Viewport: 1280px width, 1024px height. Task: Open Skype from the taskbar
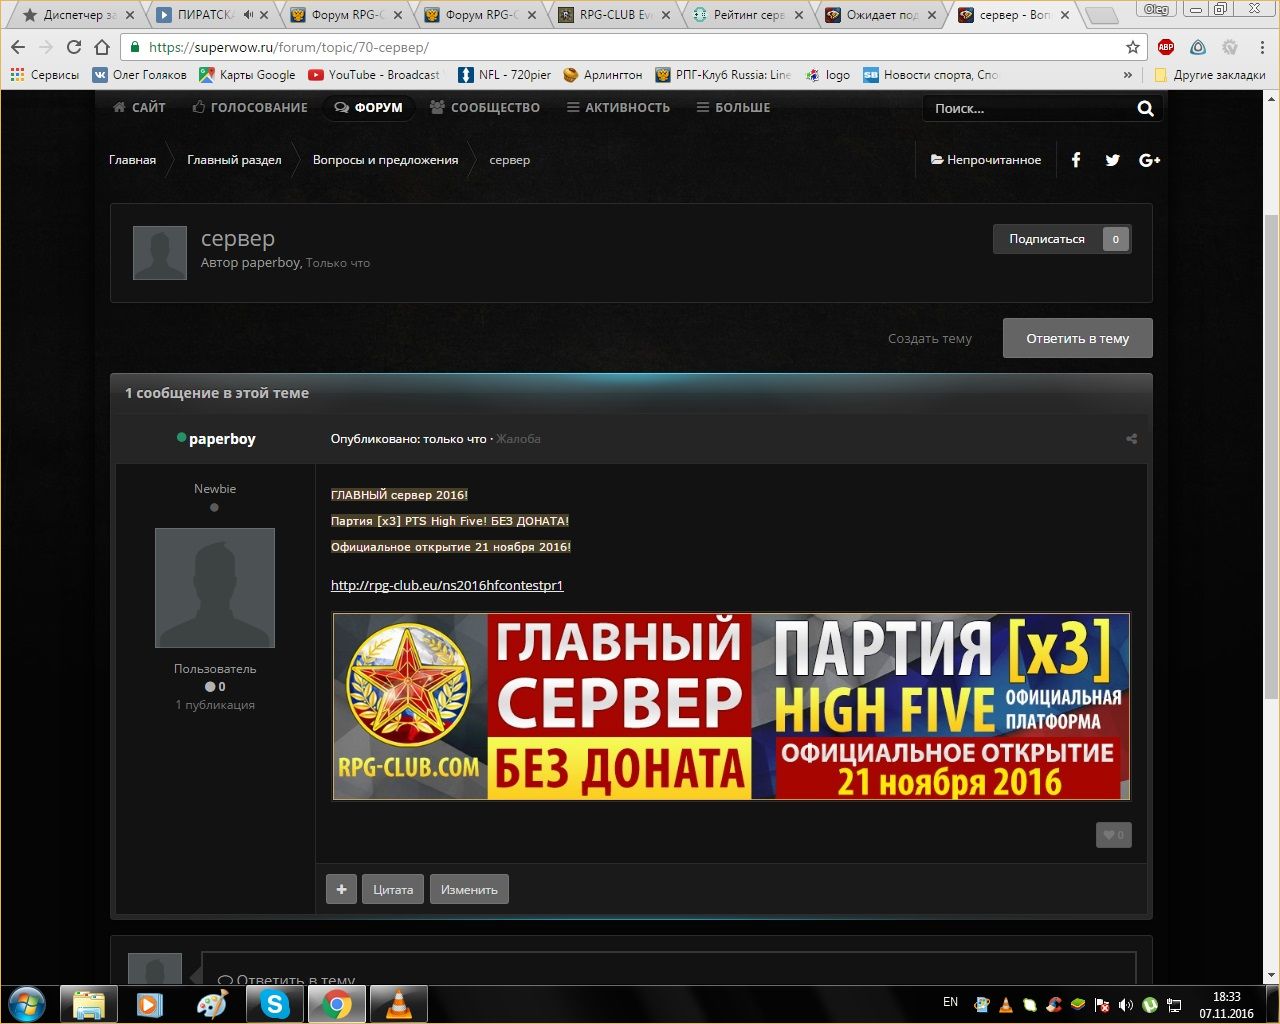[274, 1004]
